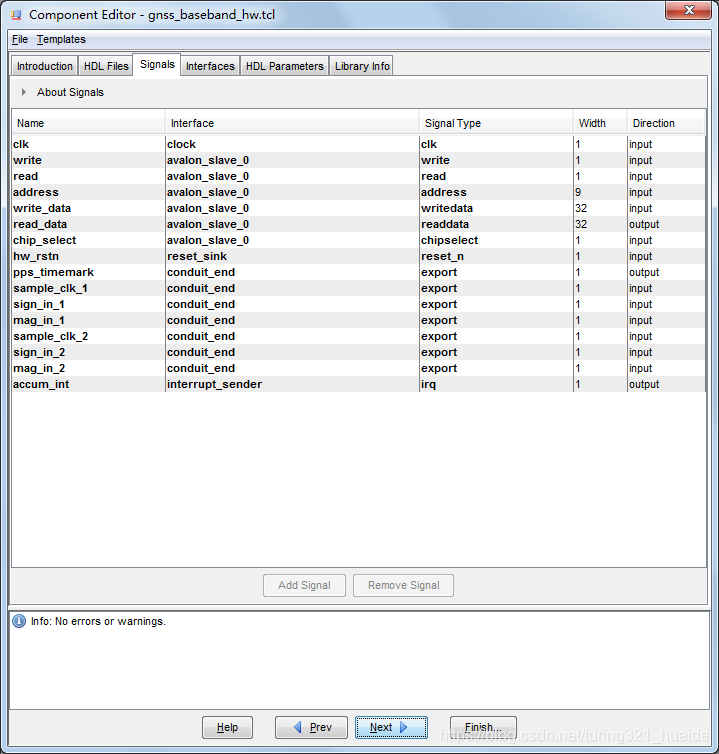
Task: Sort by the Name column header
Action: 88,123
